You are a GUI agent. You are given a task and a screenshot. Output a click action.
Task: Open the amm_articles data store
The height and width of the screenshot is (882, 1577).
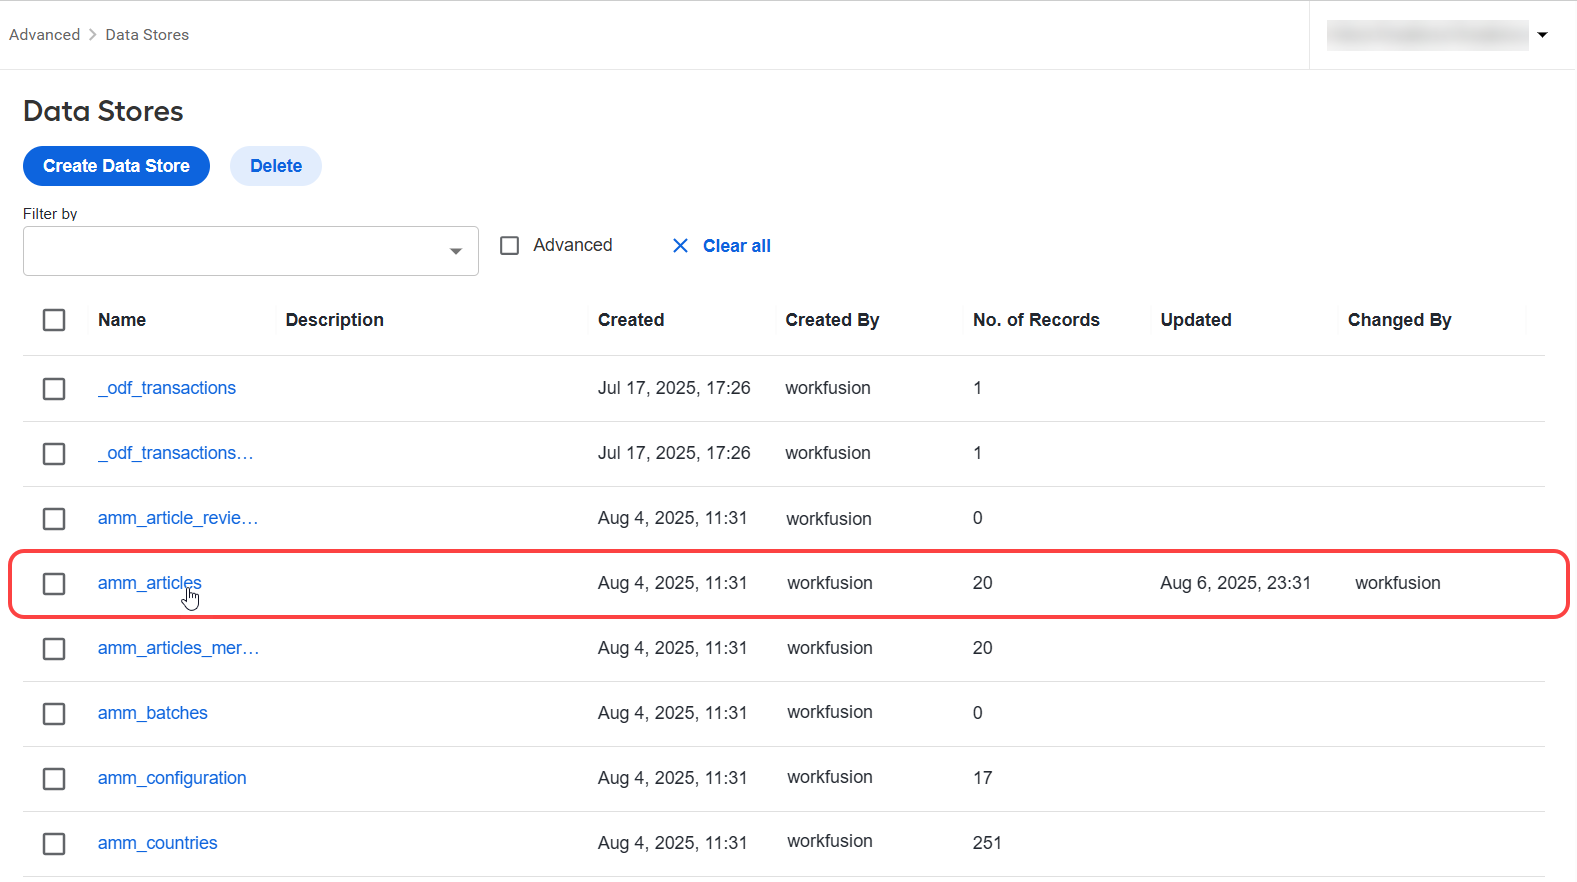coord(150,583)
